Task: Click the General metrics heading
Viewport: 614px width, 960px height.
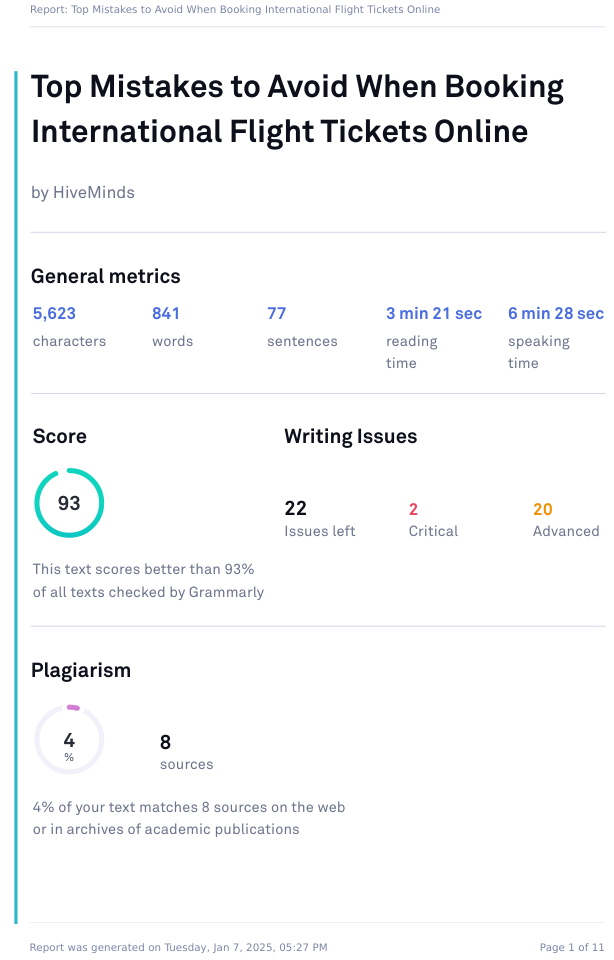Action: [x=105, y=277]
